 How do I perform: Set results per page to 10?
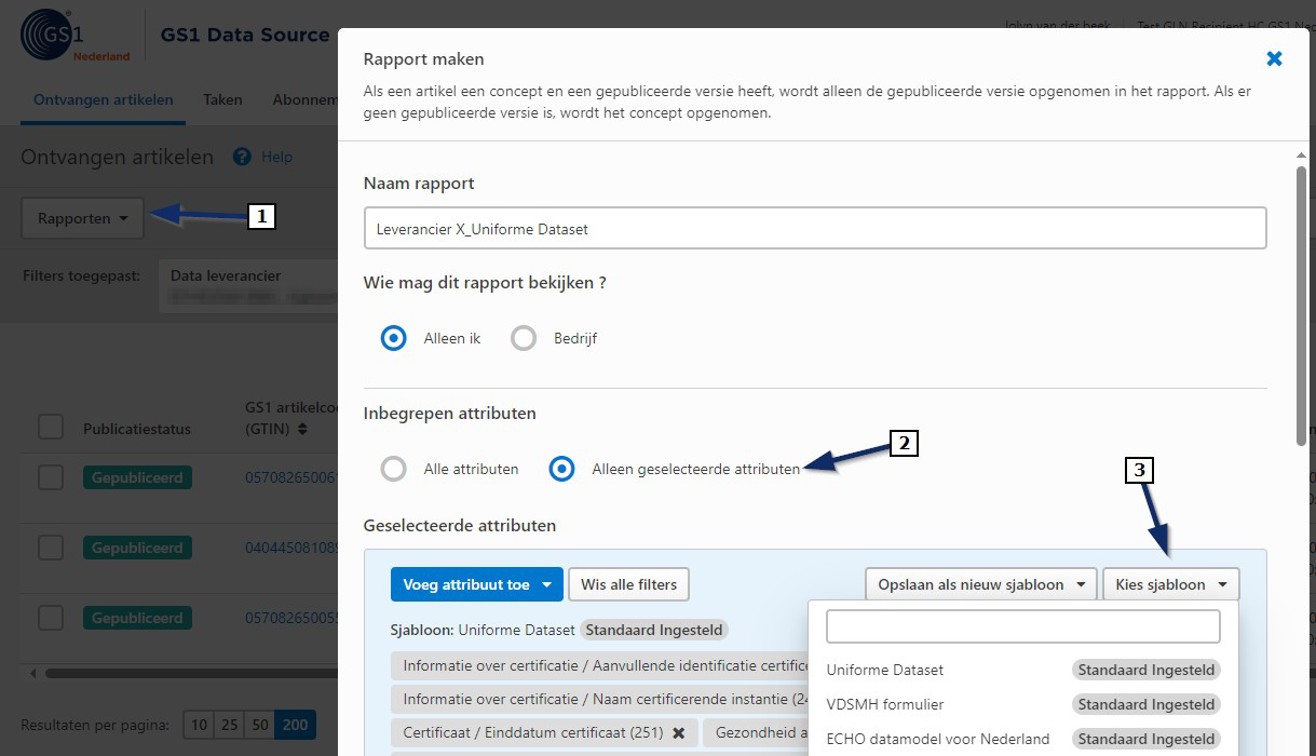199,725
